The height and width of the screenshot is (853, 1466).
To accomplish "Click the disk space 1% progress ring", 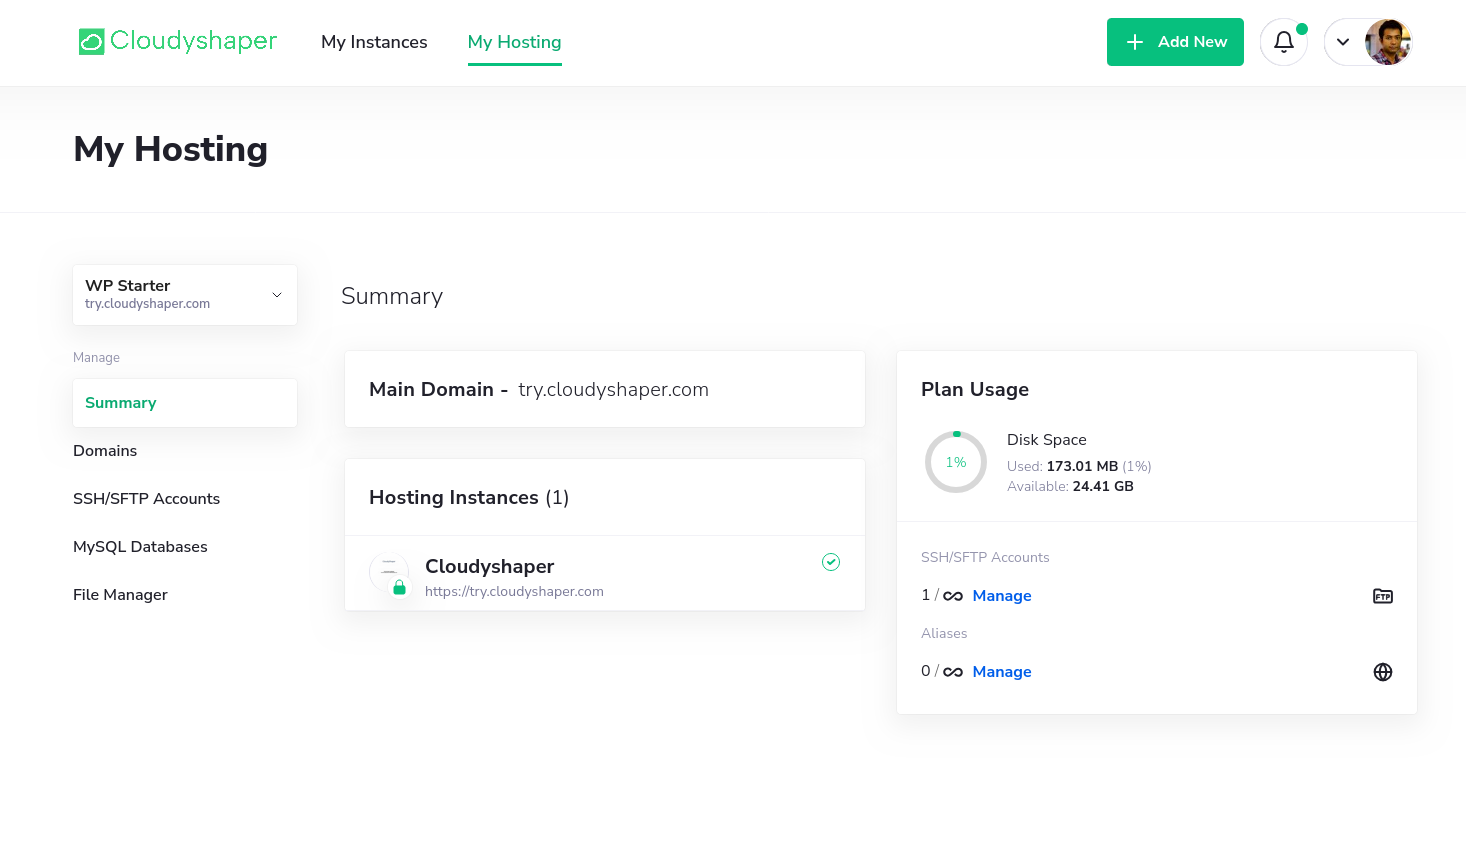I will [x=955, y=462].
